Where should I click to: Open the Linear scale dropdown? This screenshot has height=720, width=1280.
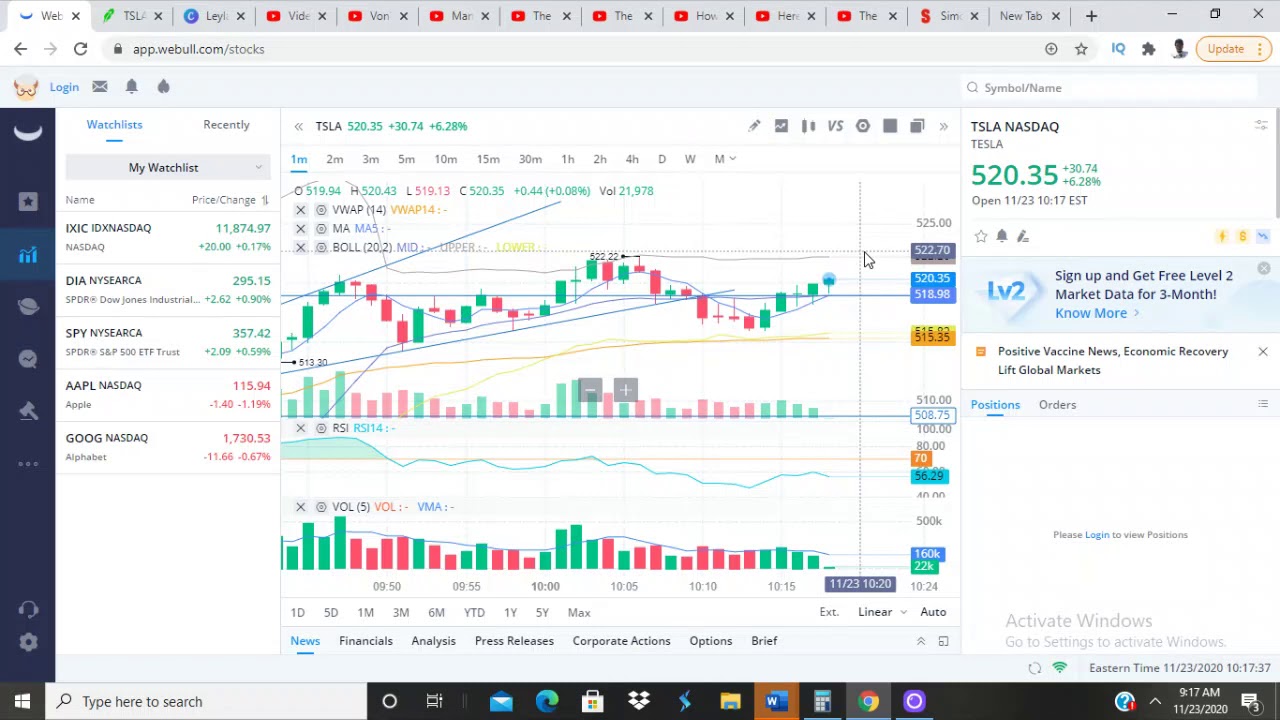coord(881,612)
